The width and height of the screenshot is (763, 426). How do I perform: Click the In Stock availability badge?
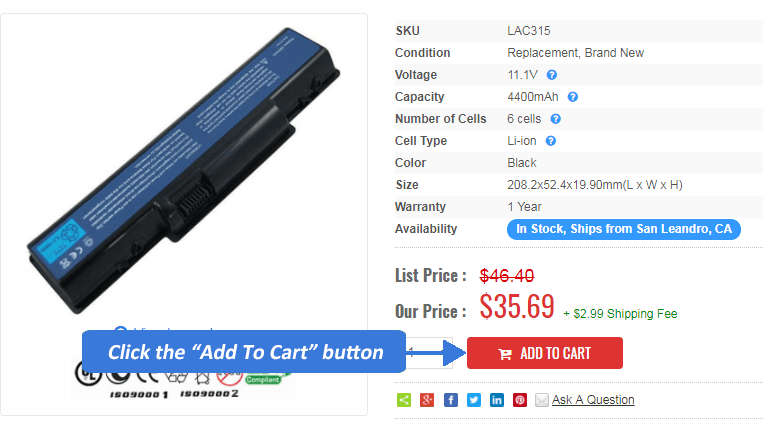pos(623,229)
